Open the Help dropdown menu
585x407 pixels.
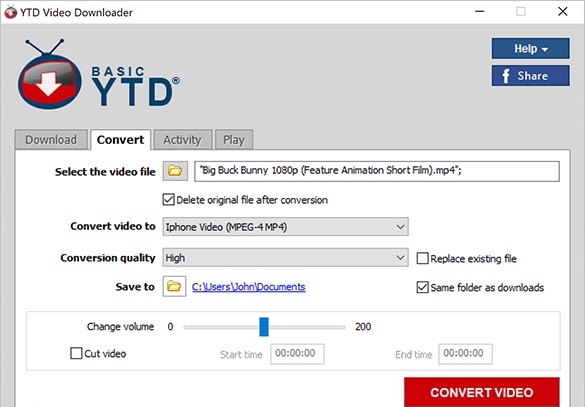coord(530,48)
